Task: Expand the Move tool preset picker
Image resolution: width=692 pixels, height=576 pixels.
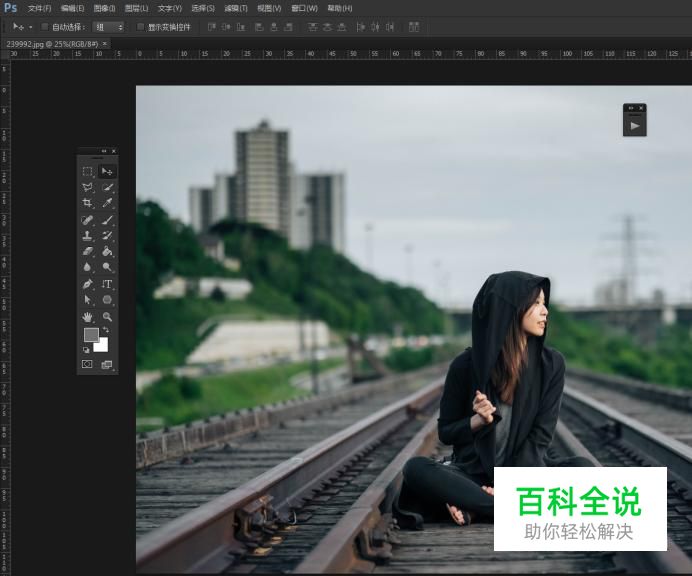Action: [x=31, y=27]
